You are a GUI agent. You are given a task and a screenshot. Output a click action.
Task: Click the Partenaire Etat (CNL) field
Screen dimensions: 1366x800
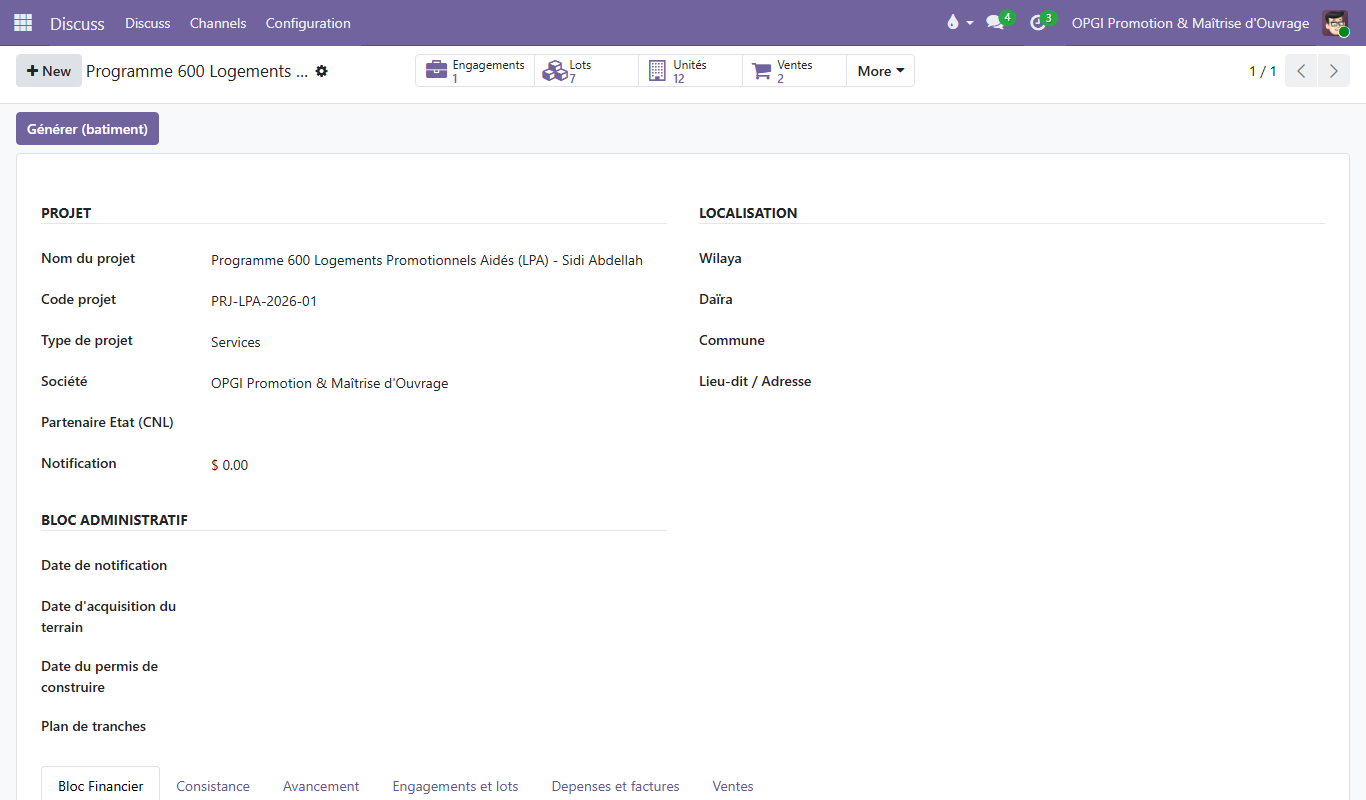coord(438,424)
